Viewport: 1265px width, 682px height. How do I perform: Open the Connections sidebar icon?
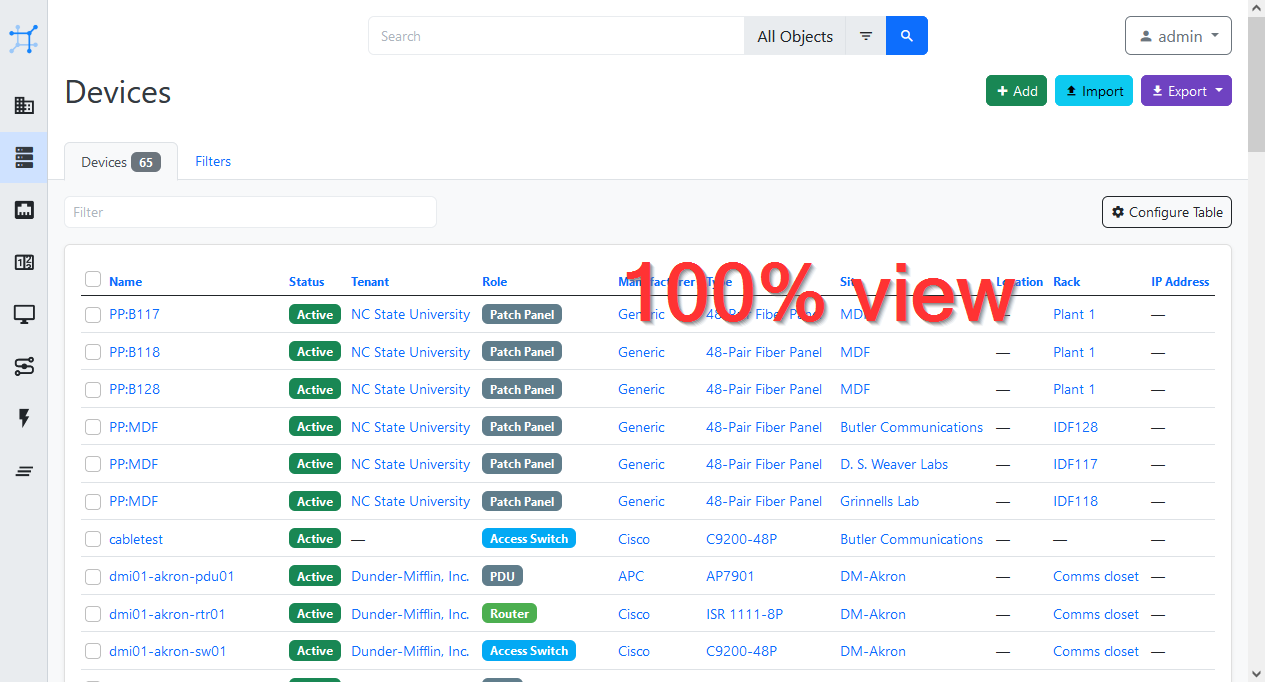pos(24,209)
